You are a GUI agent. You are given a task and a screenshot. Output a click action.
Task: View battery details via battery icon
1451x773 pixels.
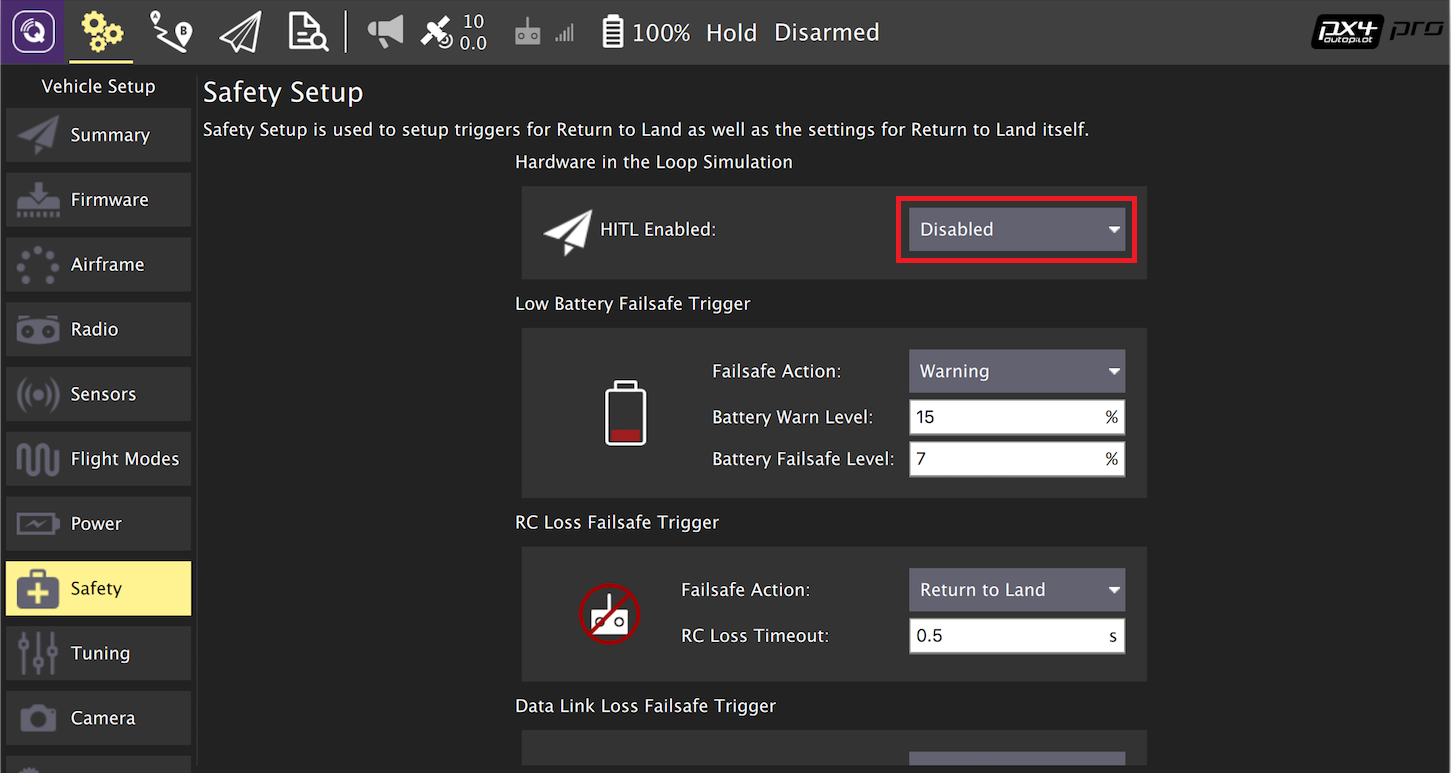tap(613, 31)
